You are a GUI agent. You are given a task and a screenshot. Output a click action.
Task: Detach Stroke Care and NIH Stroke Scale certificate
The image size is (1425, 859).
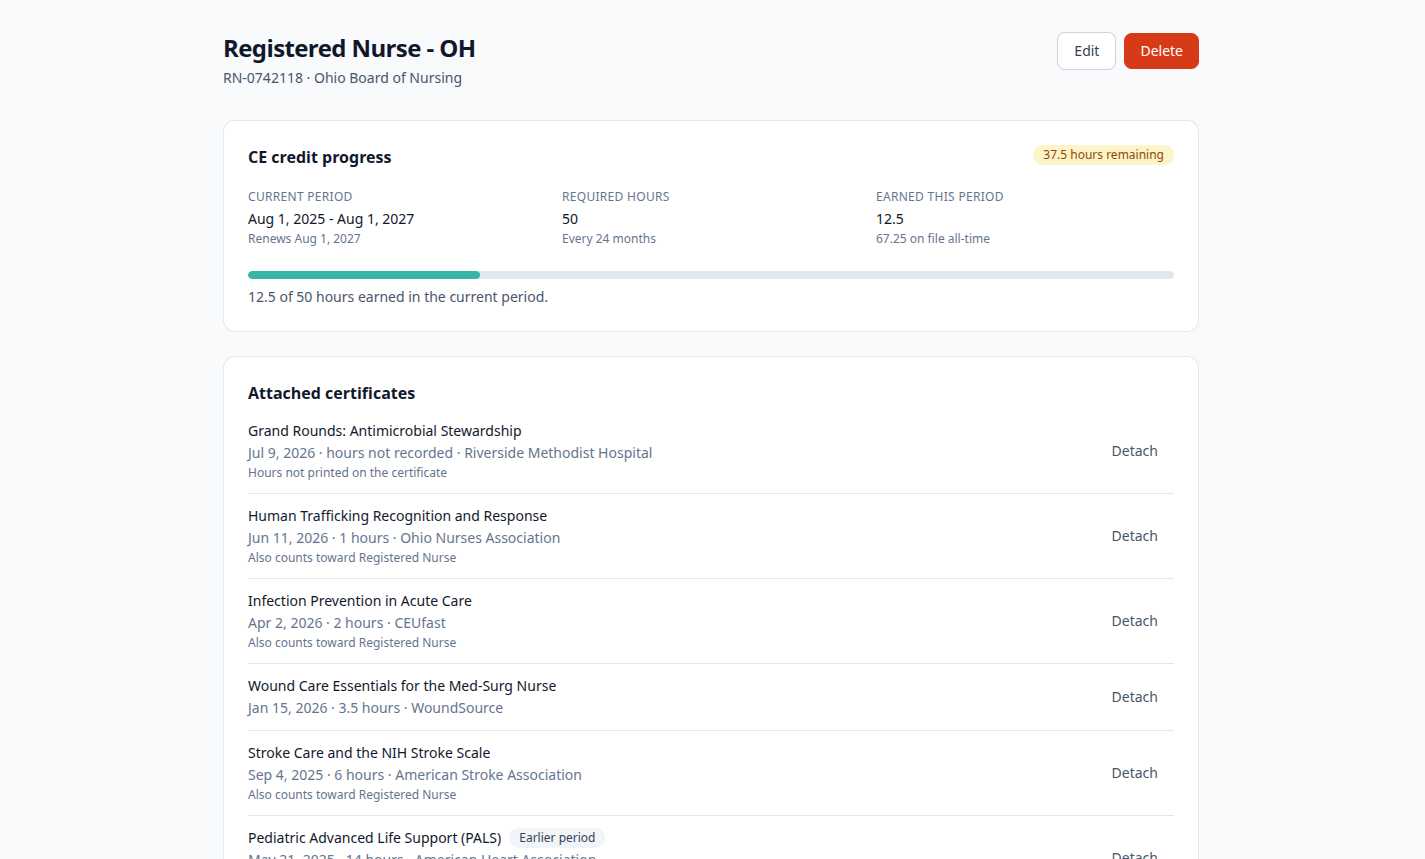1134,773
